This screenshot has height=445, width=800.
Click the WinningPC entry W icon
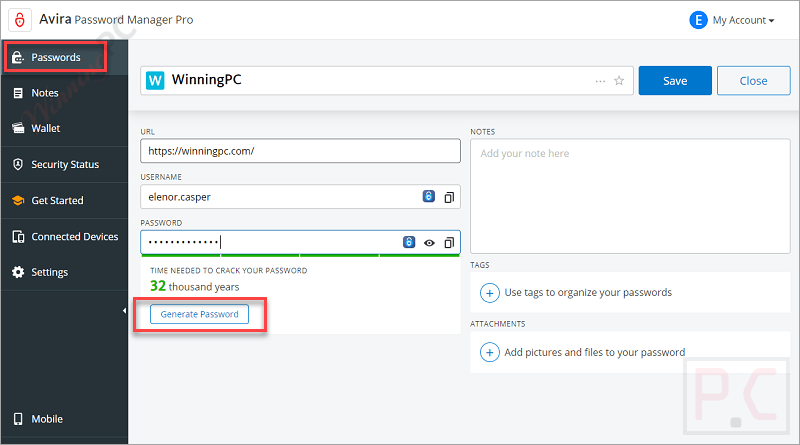pyautogui.click(x=155, y=81)
